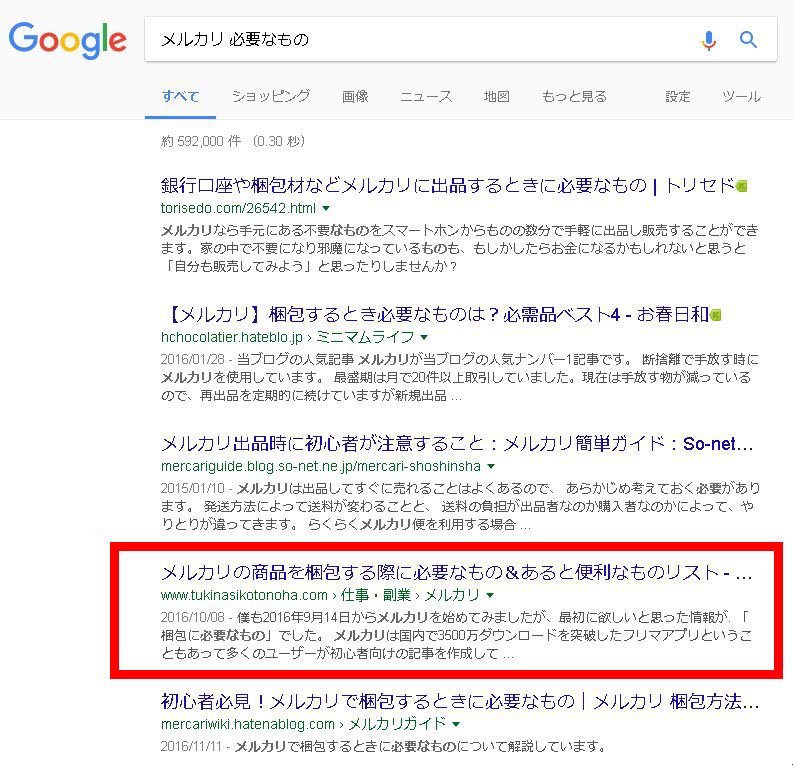Click the www.tukinasikotonoha.com URL text
The image size is (793, 765).
244,595
